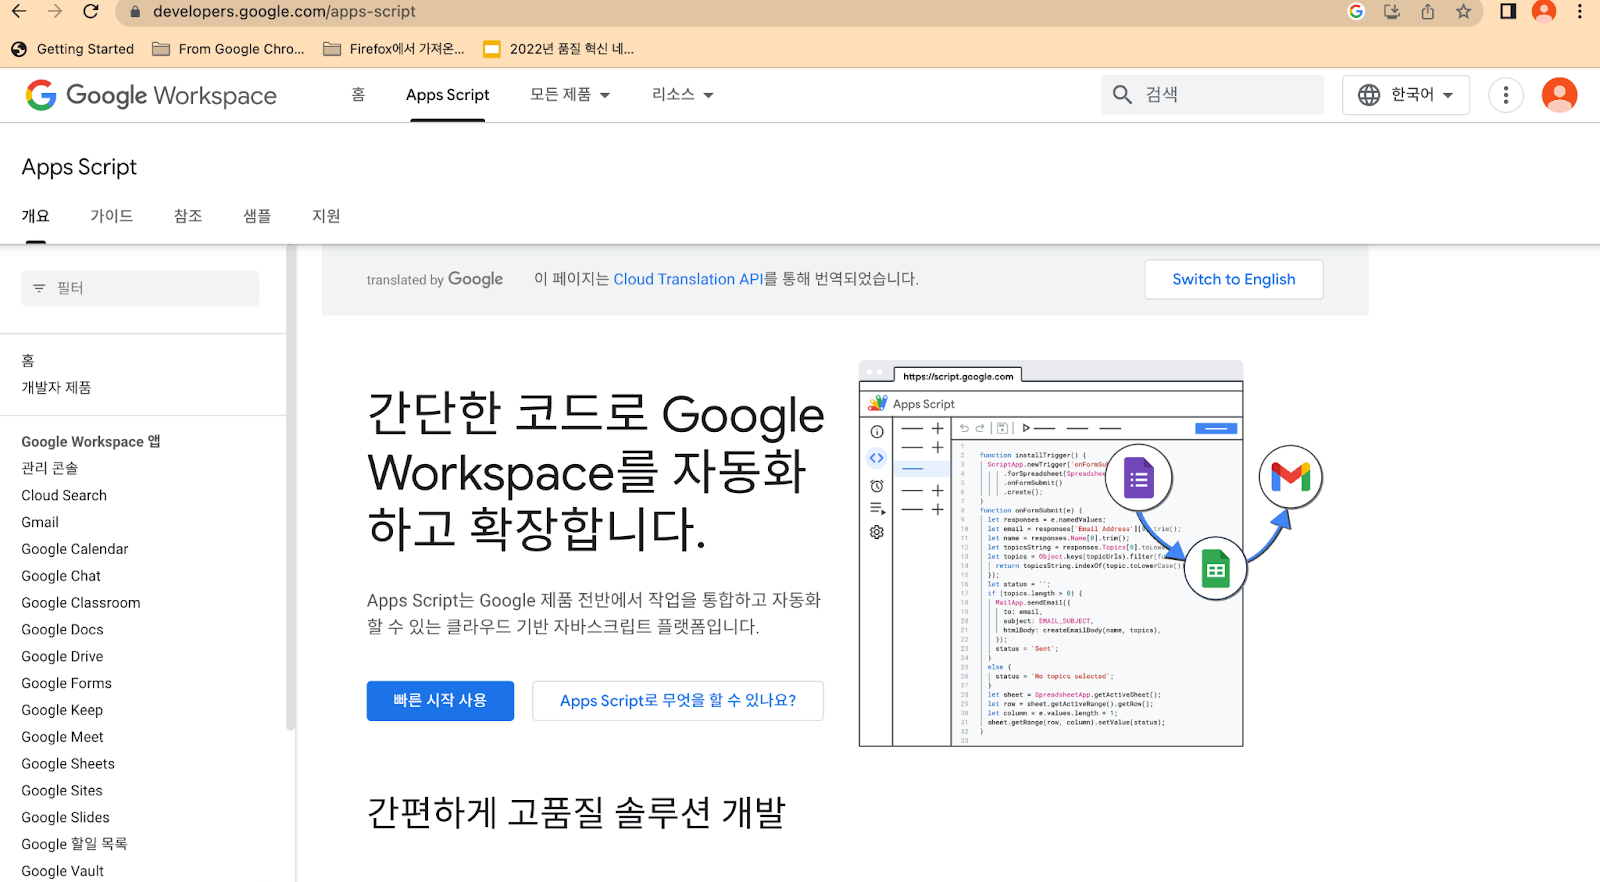Open Google Meet sidebar link
1600x882 pixels.
coord(62,738)
